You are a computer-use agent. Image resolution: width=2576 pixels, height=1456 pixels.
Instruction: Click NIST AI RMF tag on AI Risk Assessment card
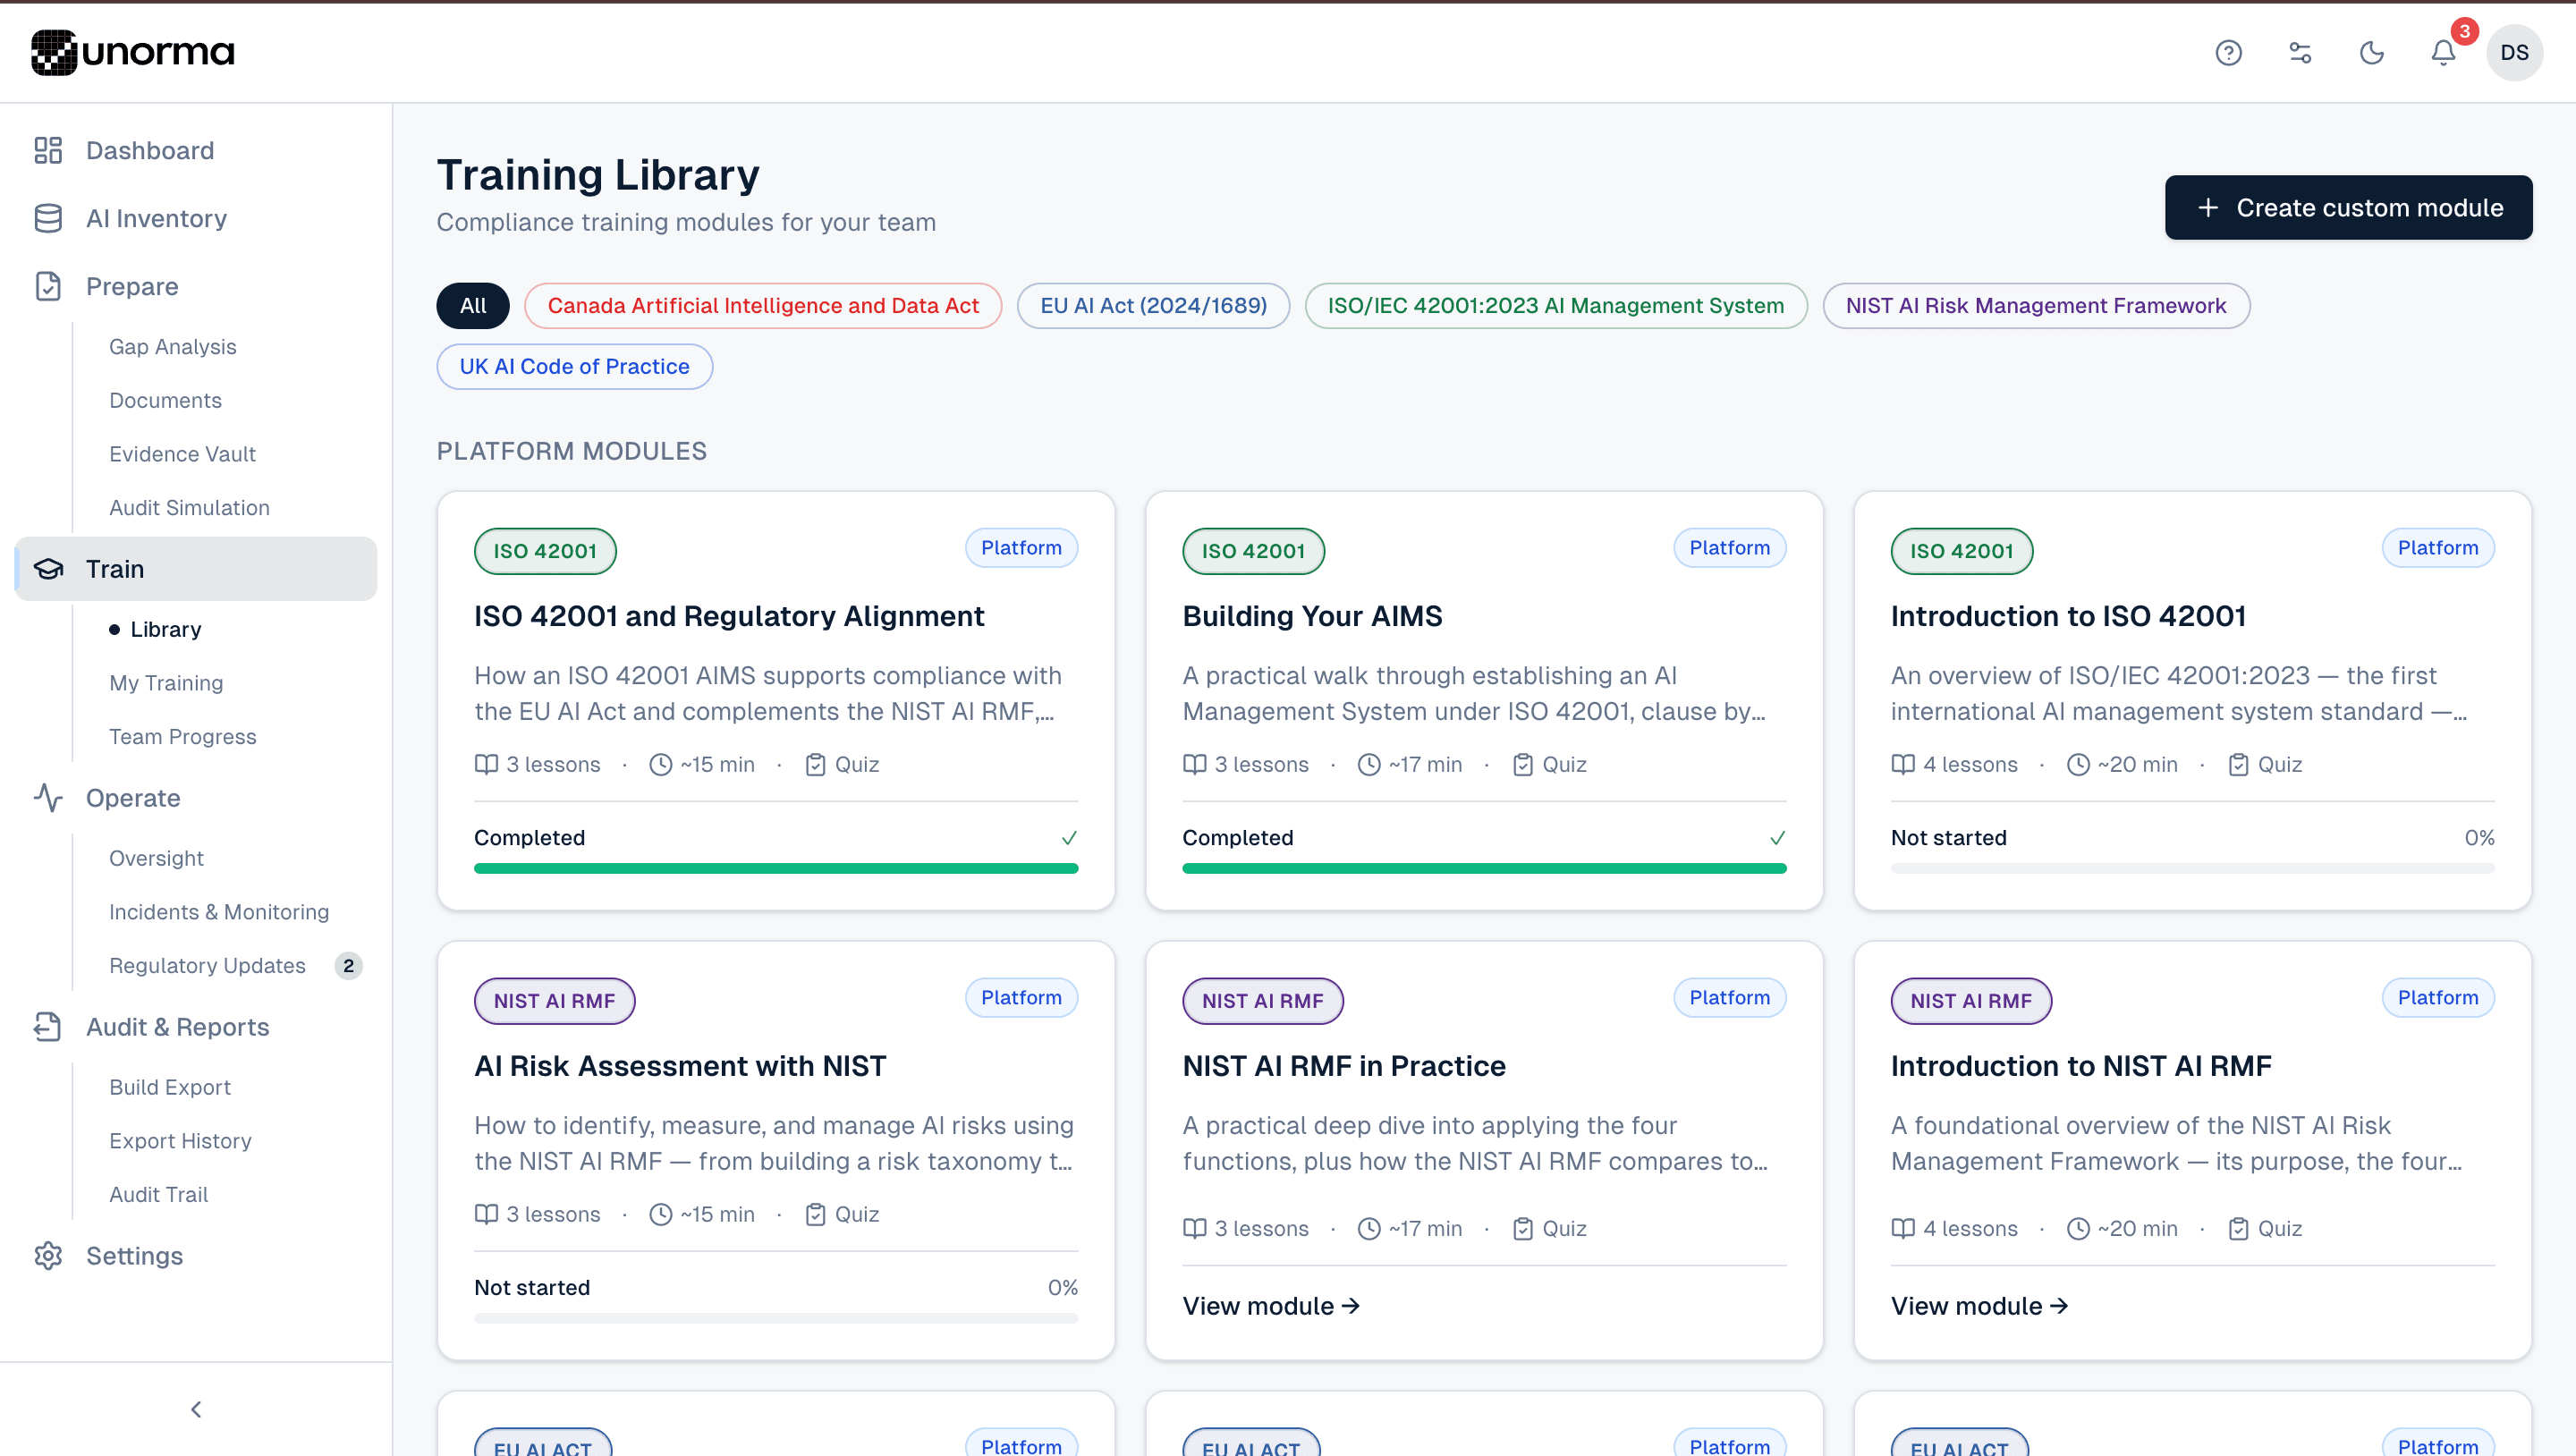[554, 1001]
